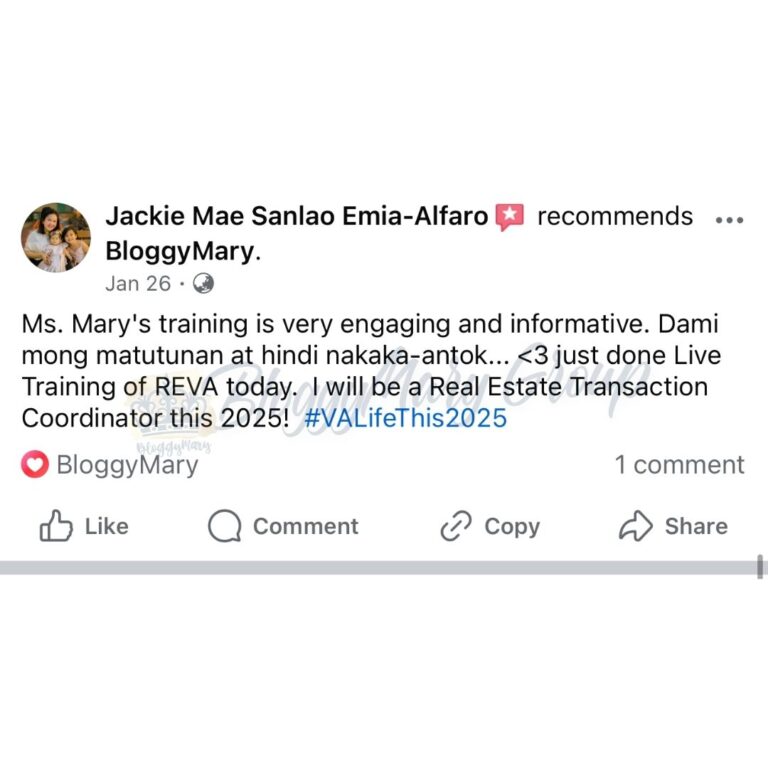Select the Comment label
This screenshot has height=768, width=768.
click(x=306, y=527)
